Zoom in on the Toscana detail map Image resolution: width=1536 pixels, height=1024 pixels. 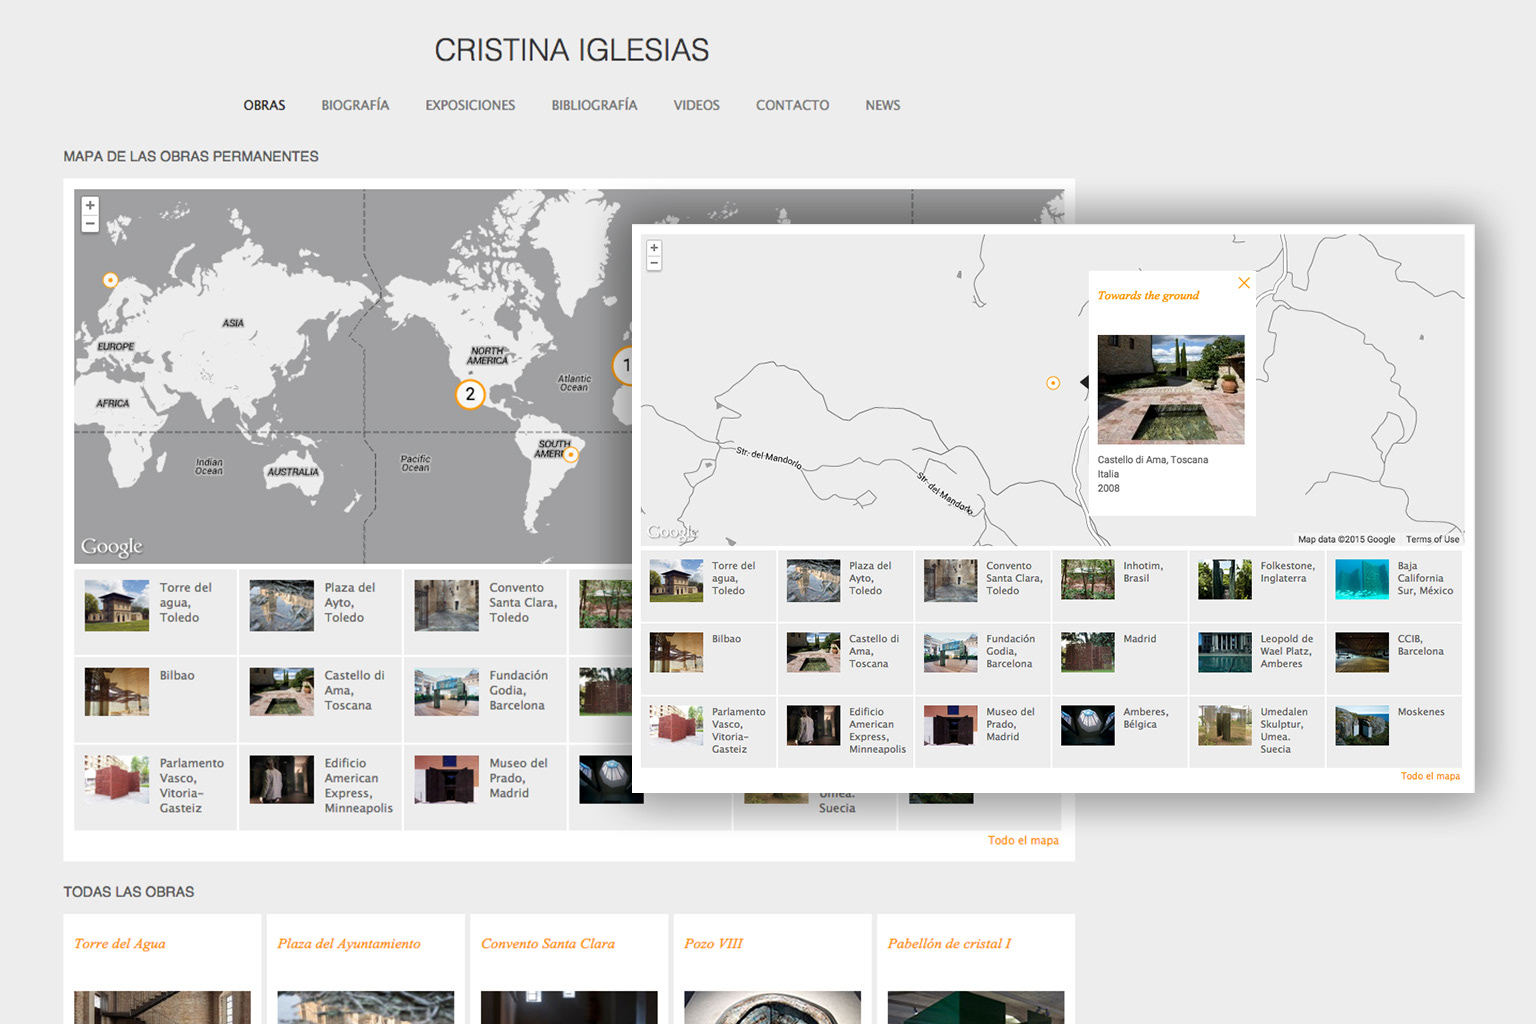[x=654, y=248]
